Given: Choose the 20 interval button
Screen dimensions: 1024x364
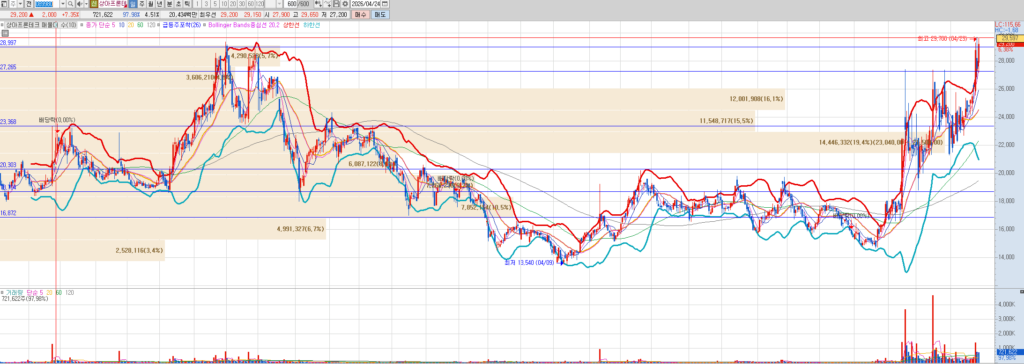Looking at the screenshot, I should pos(232,4).
